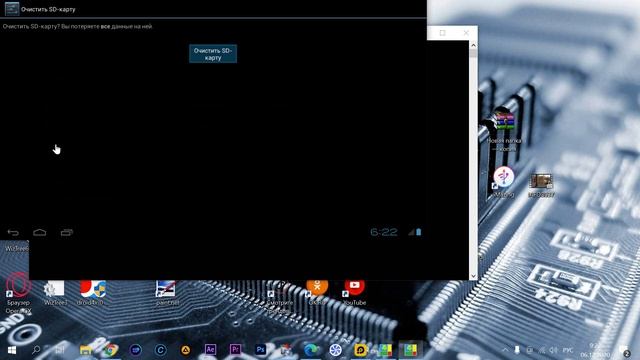
Task: Close the background emulator window
Action: click(466, 33)
